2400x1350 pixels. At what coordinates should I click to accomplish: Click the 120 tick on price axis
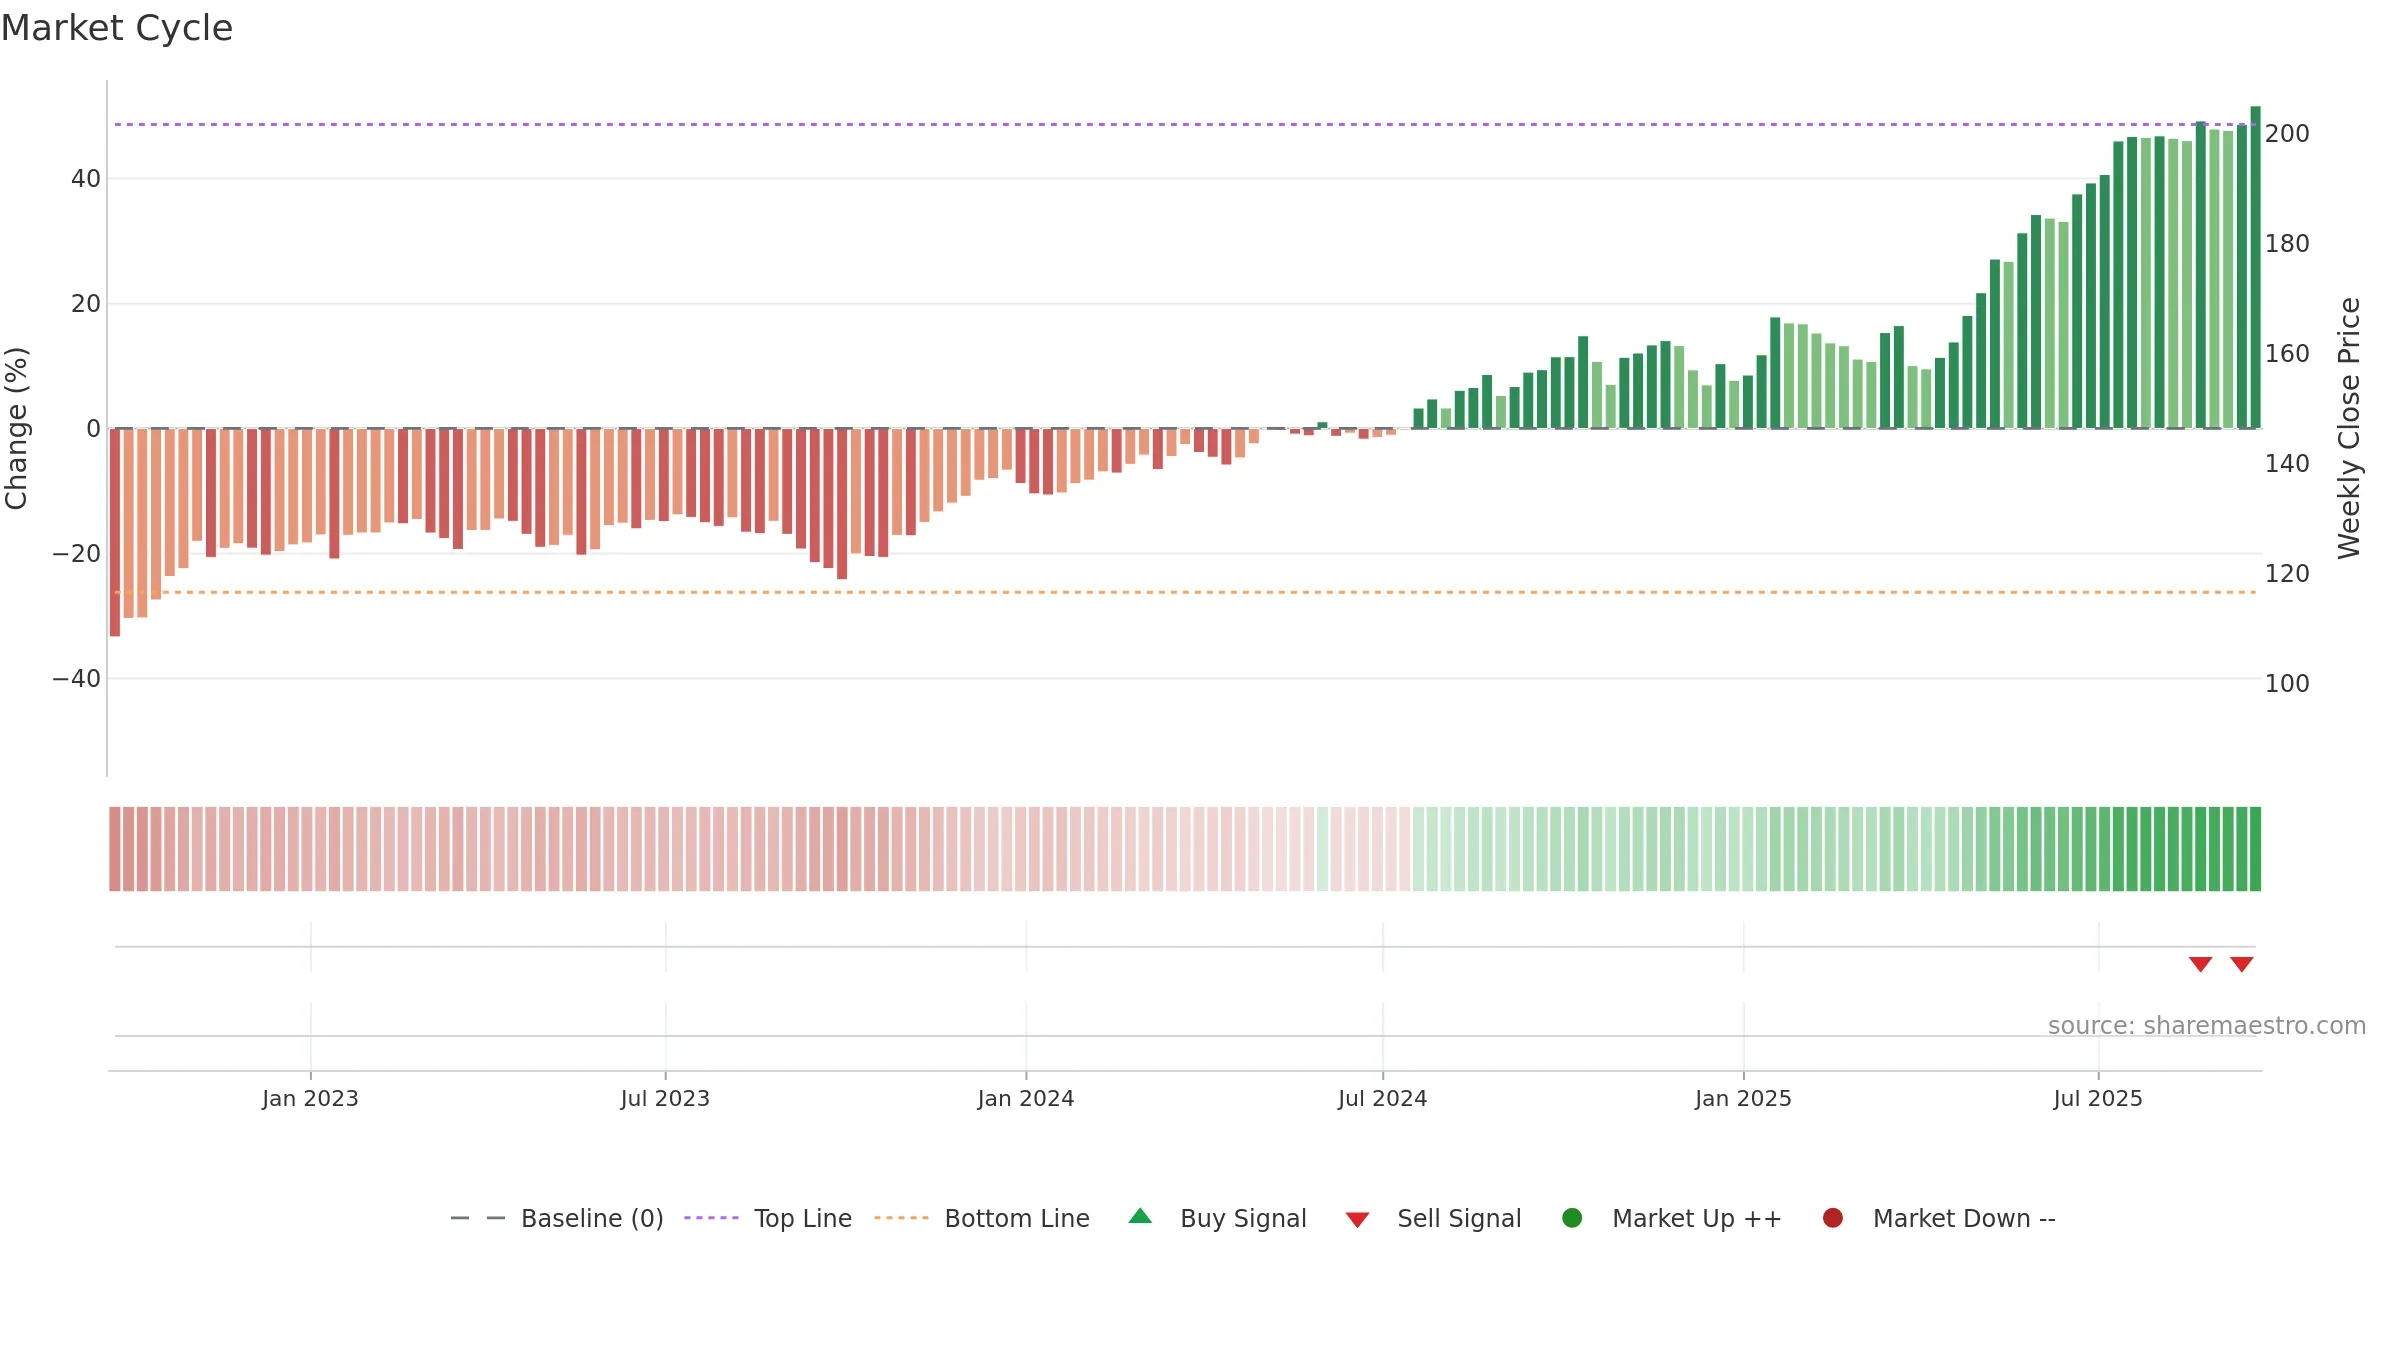(2287, 574)
